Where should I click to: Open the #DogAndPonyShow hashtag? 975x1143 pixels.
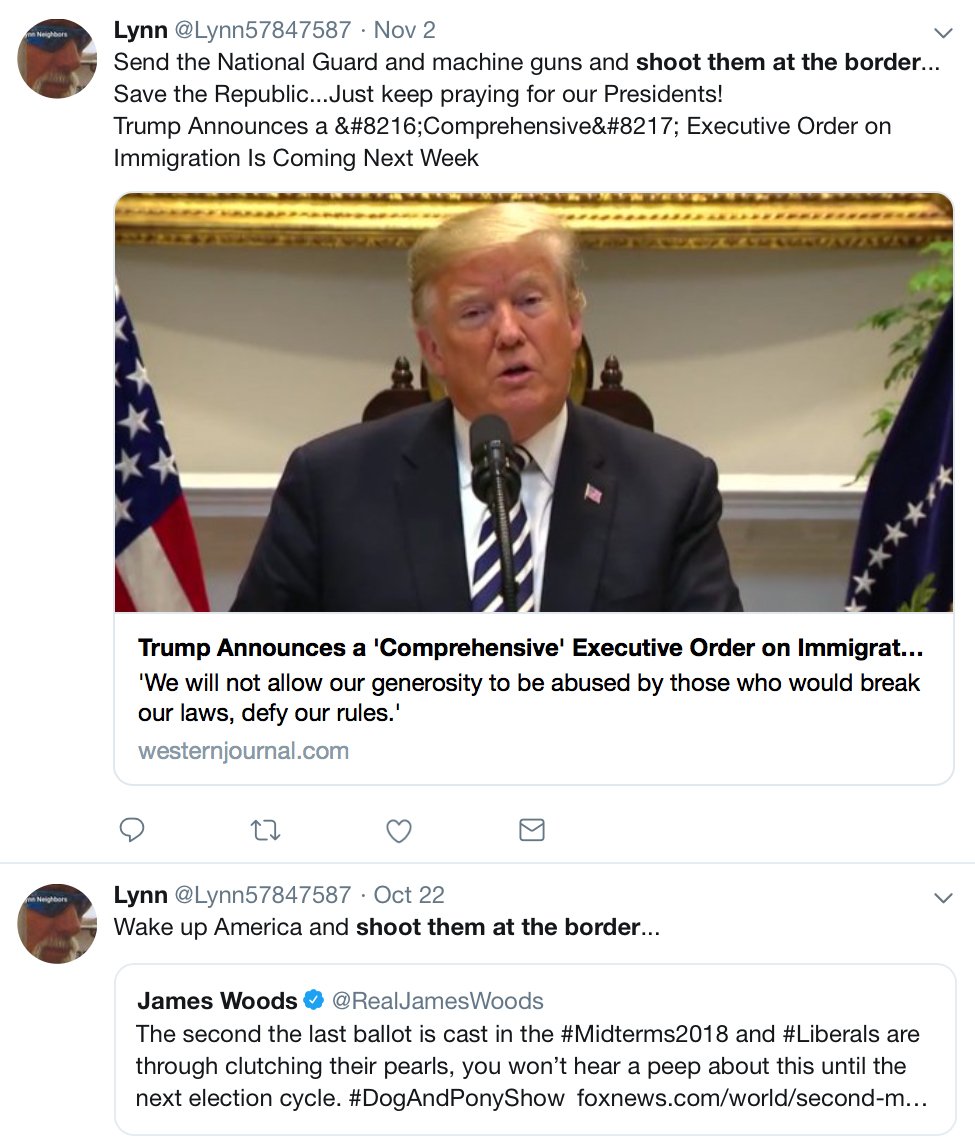456,1098
